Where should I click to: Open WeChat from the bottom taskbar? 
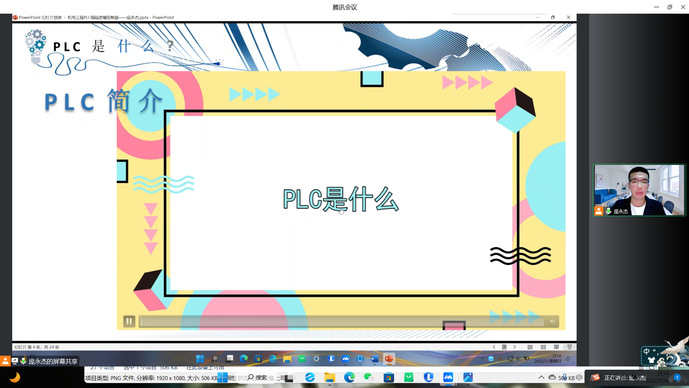(369, 377)
